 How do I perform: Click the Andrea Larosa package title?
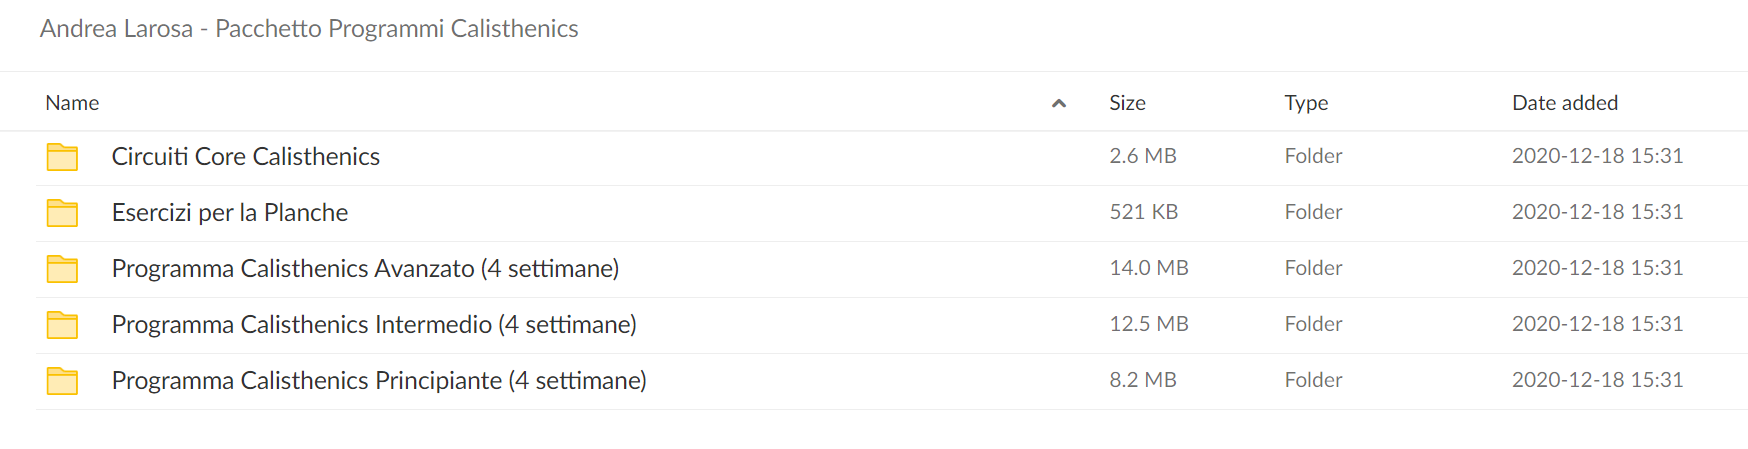pyautogui.click(x=309, y=28)
